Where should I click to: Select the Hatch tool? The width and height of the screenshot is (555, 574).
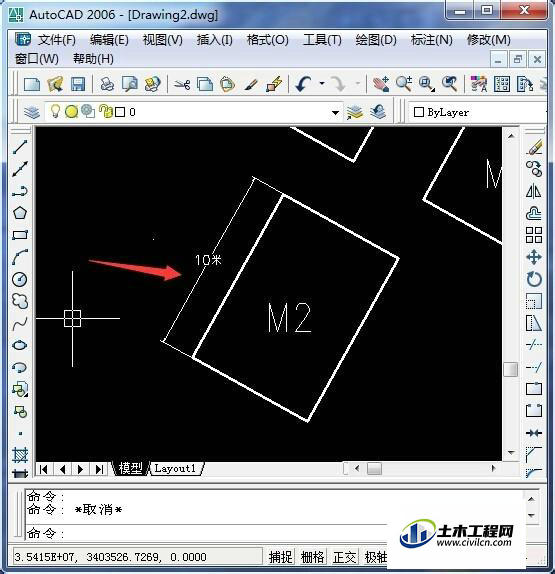tap(20, 455)
